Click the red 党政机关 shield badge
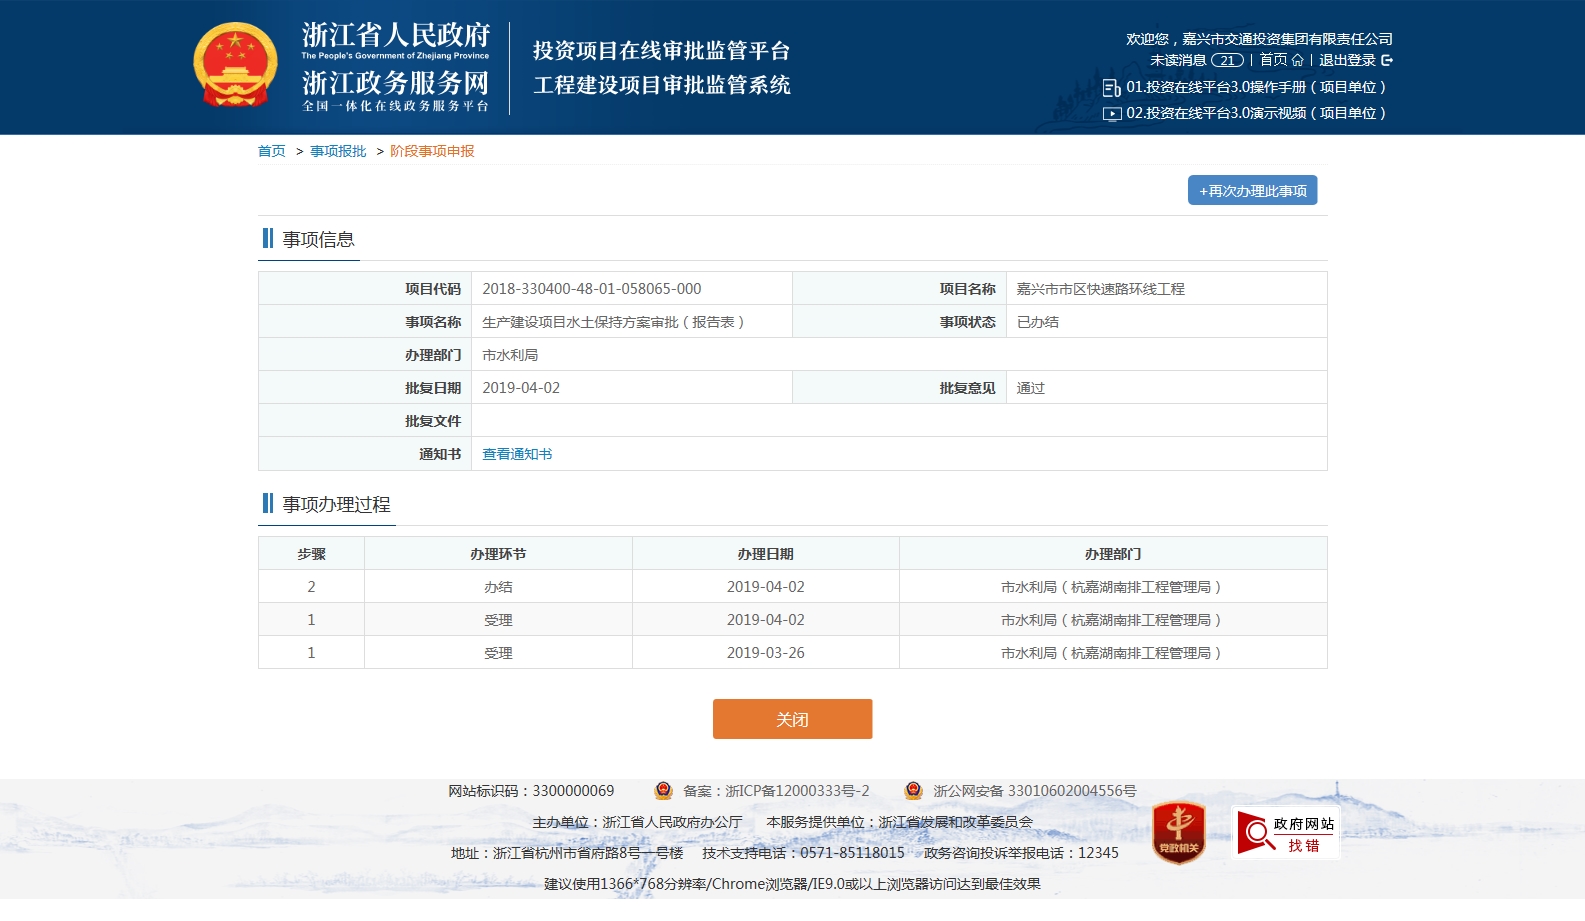This screenshot has height=921, width=1585. point(1178,832)
